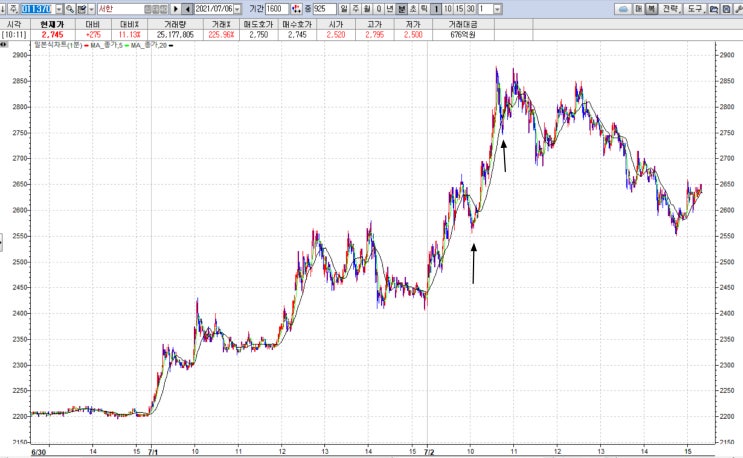Click the 거래대금 column header
Screen dimensions: 743x458
click(x=463, y=24)
